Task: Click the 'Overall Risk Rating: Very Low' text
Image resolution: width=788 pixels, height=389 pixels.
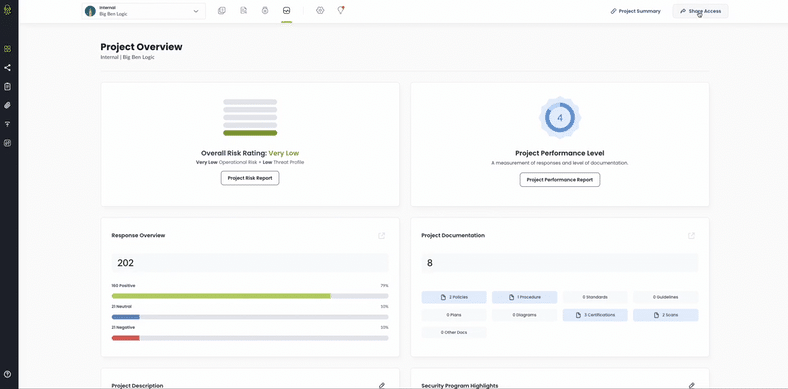Action: pyautogui.click(x=250, y=153)
